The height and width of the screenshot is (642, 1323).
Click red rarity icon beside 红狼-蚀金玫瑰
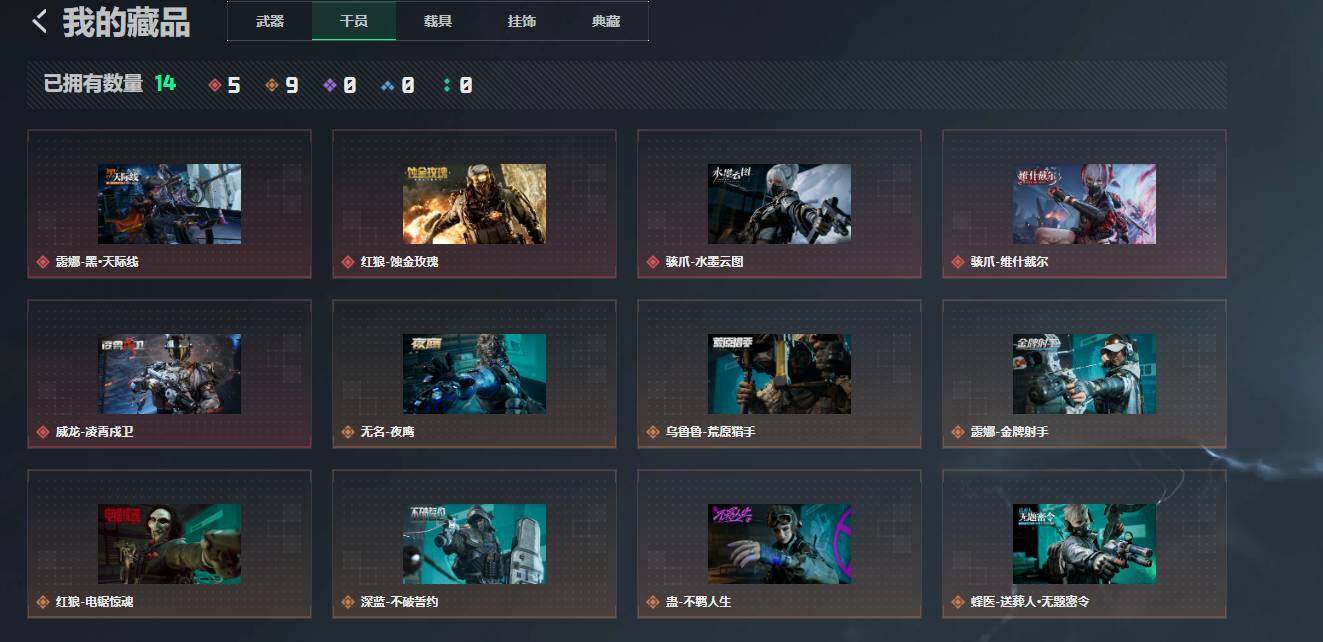coord(348,262)
